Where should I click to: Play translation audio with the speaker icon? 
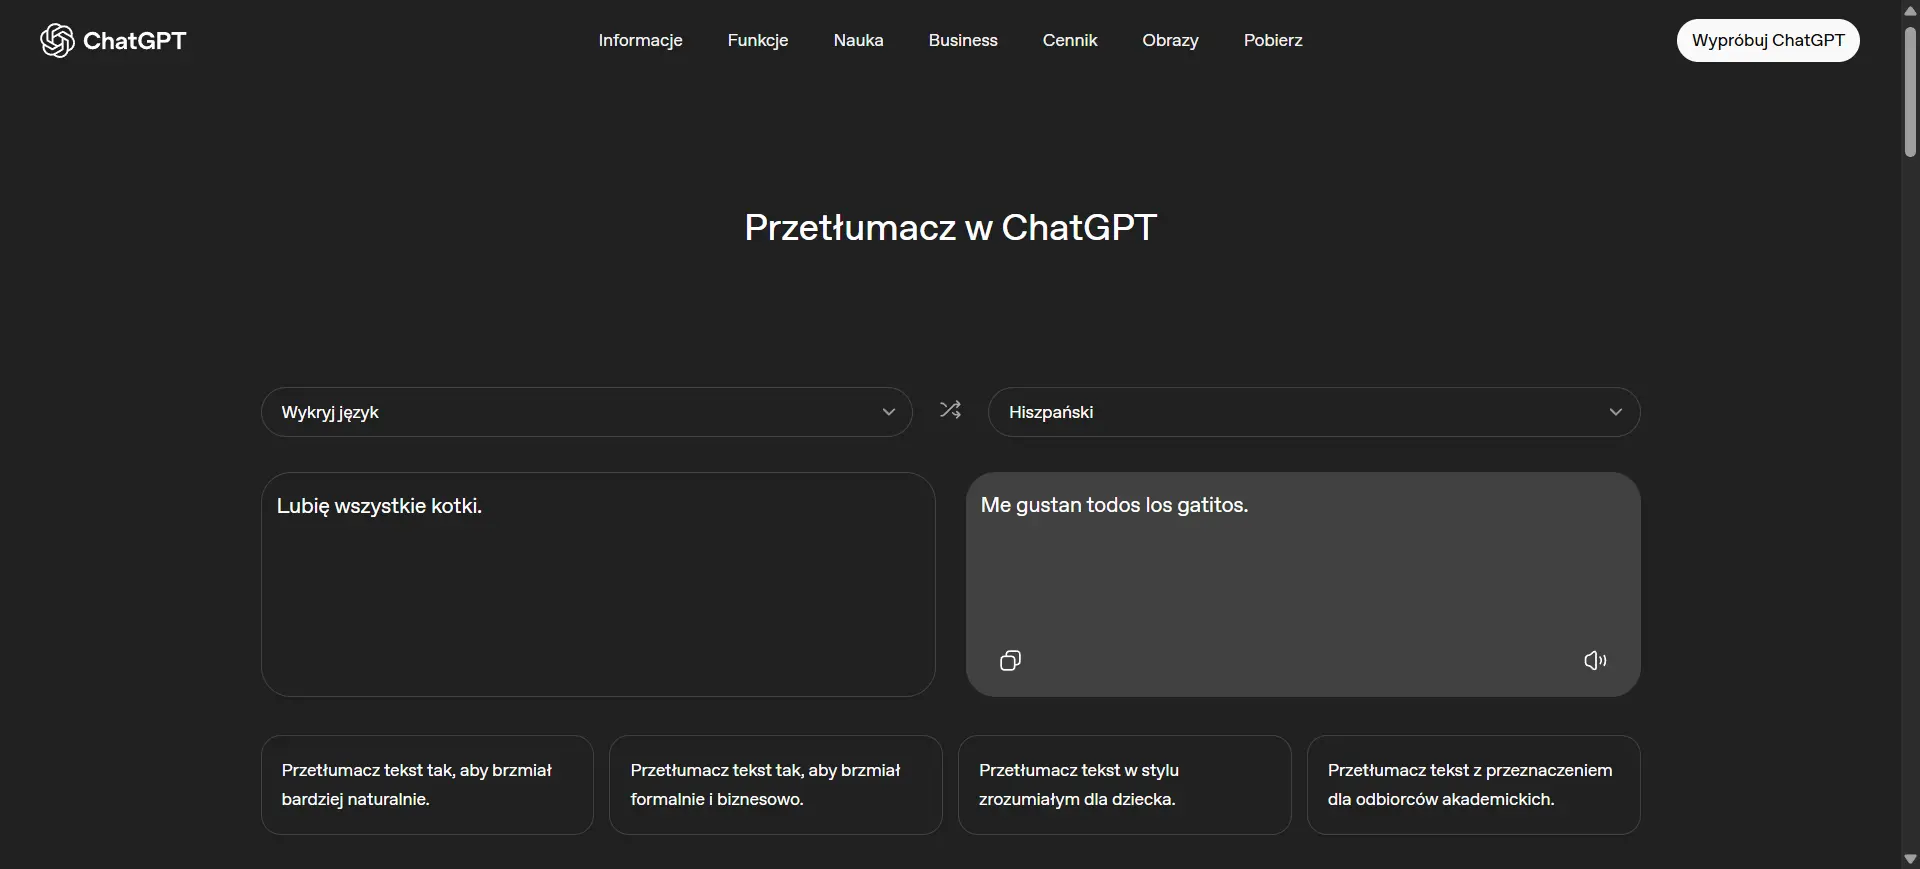pyautogui.click(x=1595, y=660)
